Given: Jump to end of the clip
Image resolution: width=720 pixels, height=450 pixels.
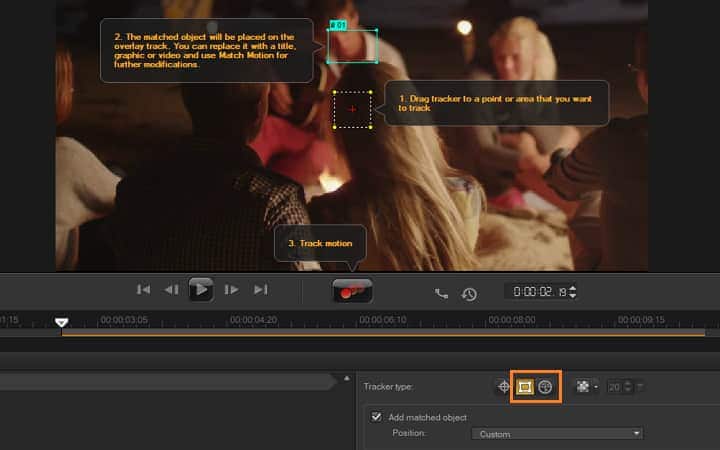Looking at the screenshot, I should coord(260,290).
